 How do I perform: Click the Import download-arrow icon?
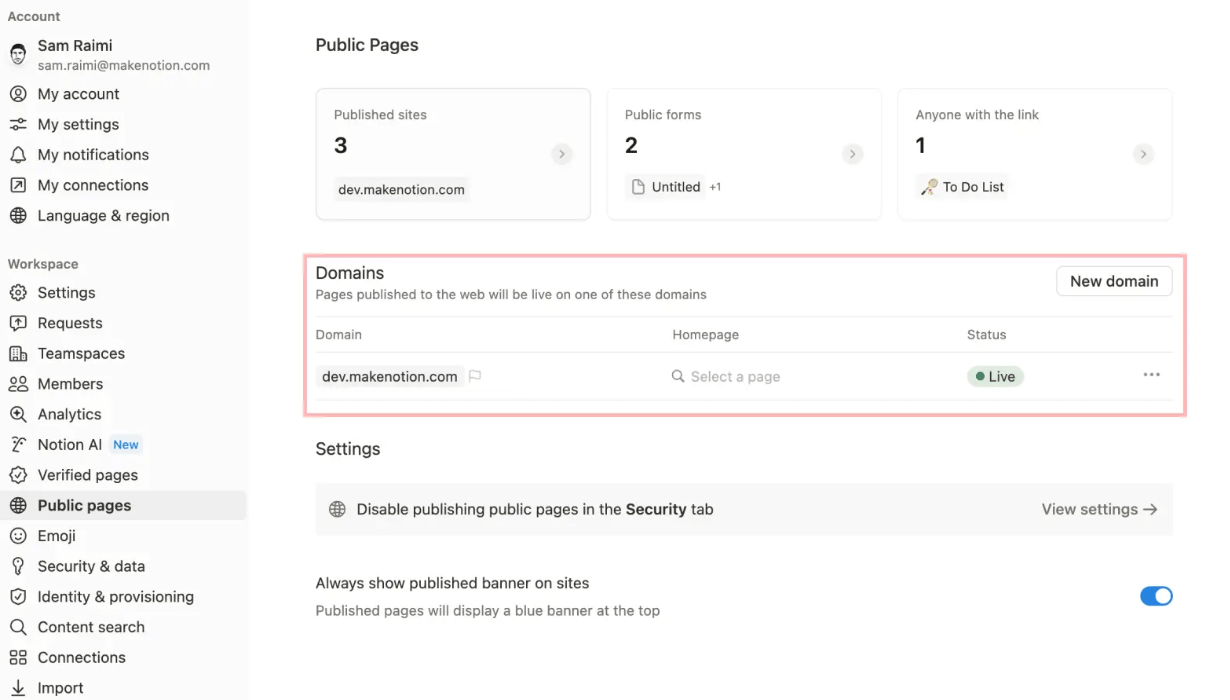[18, 688]
